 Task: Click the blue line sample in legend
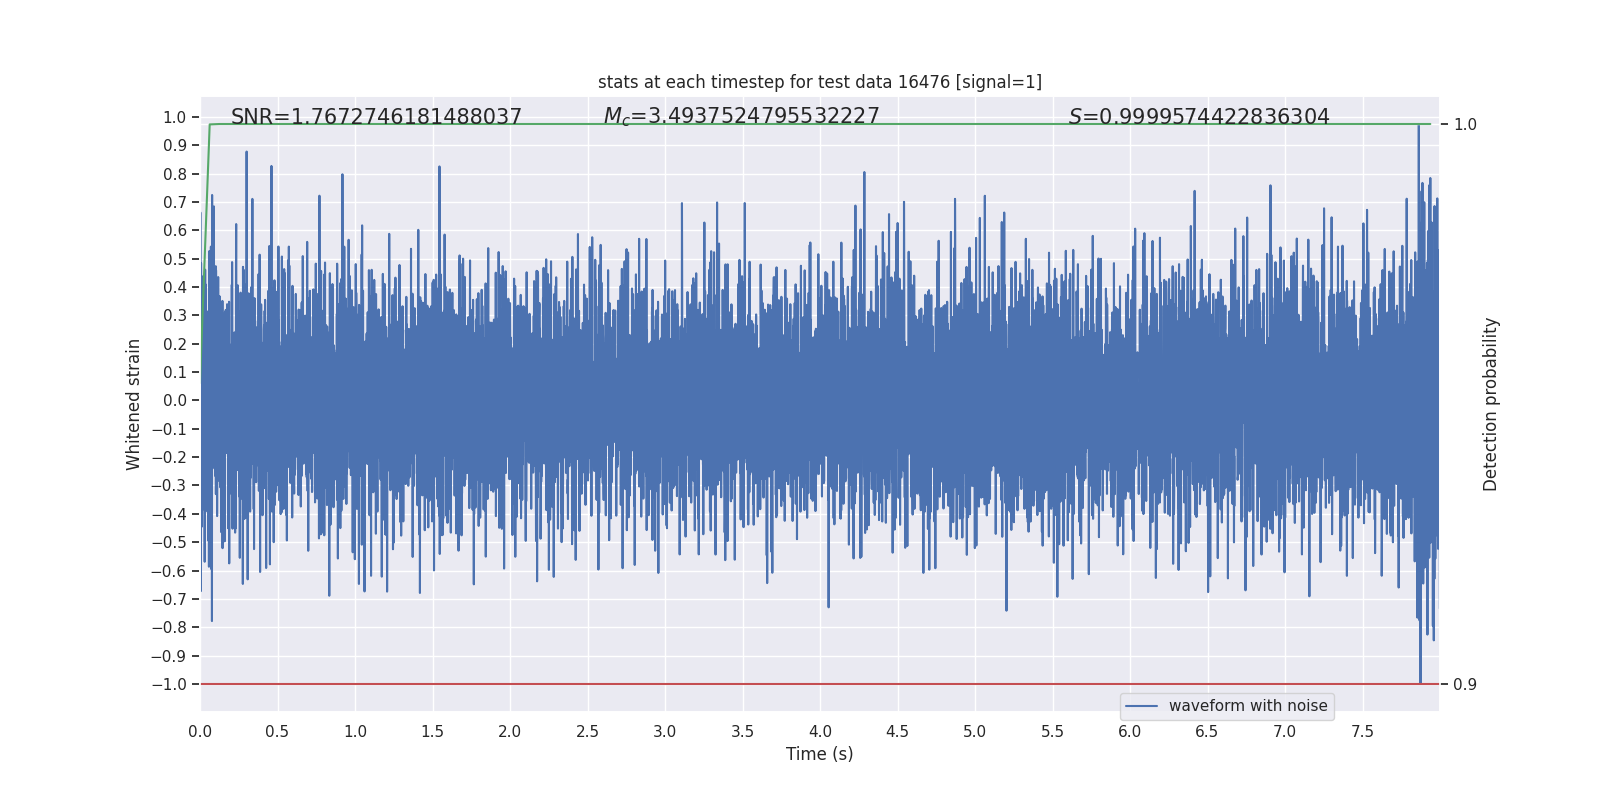pos(1141,706)
